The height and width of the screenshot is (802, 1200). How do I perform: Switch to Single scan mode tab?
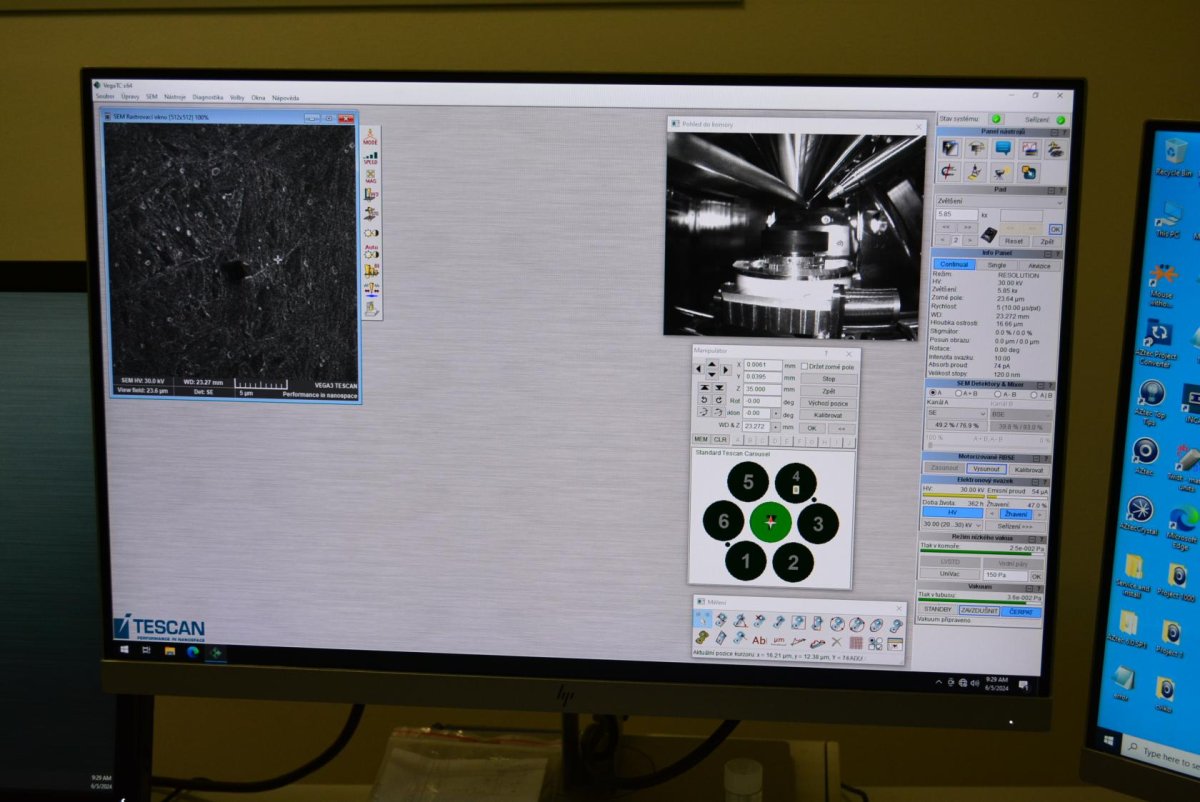[x=997, y=265]
